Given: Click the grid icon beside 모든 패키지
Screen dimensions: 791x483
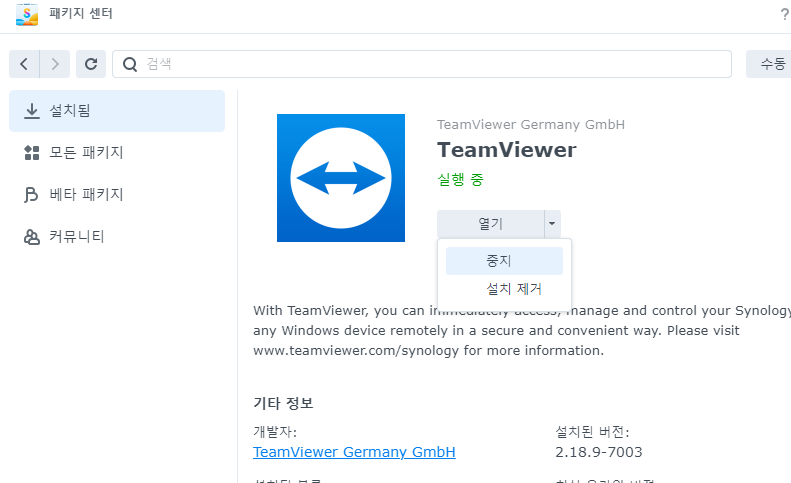Looking at the screenshot, I should pyautogui.click(x=32, y=152).
